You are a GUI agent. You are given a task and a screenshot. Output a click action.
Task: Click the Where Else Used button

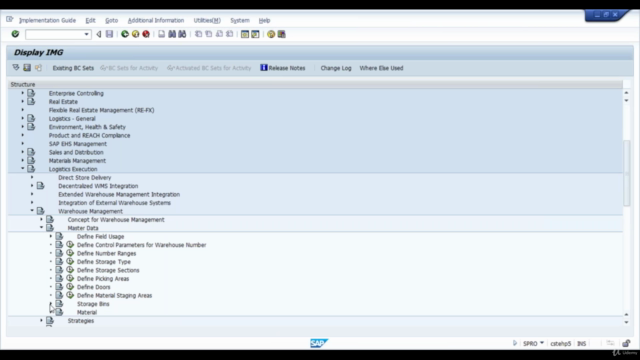(381, 68)
